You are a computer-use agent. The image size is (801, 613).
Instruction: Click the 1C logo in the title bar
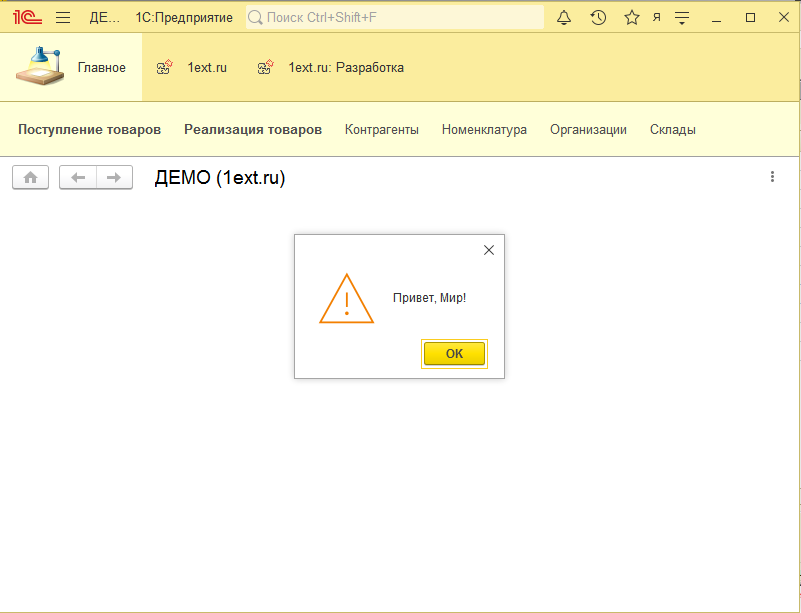pyautogui.click(x=24, y=16)
